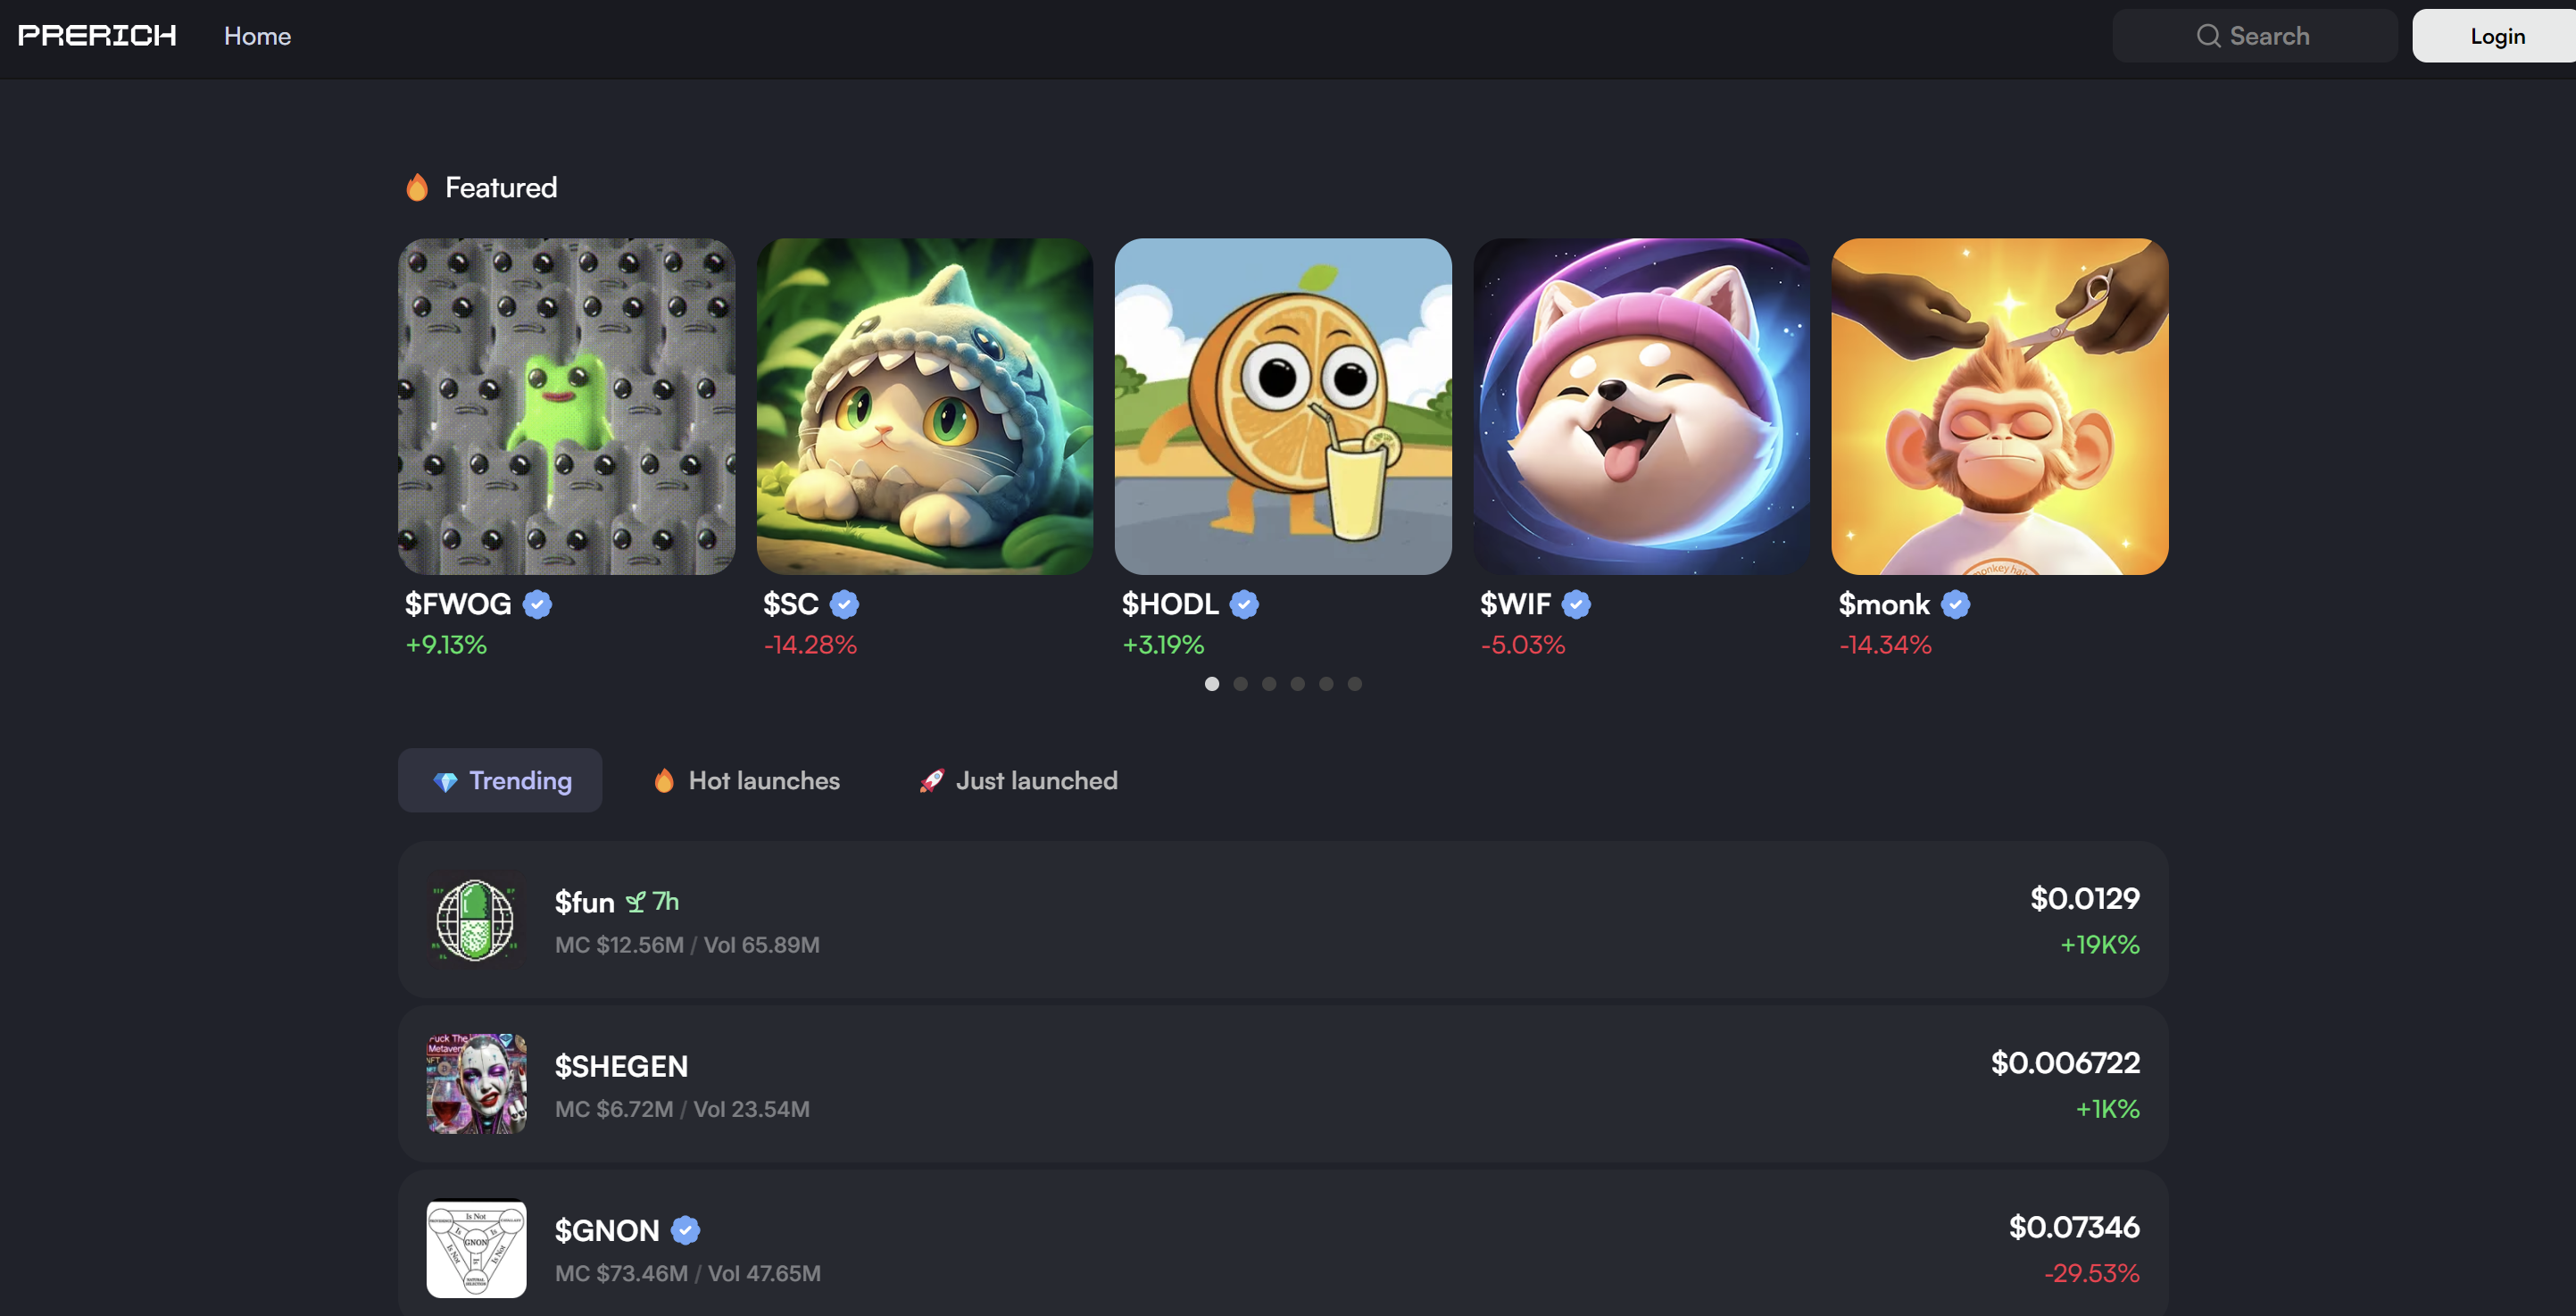Select the Trending tab

(x=500, y=781)
